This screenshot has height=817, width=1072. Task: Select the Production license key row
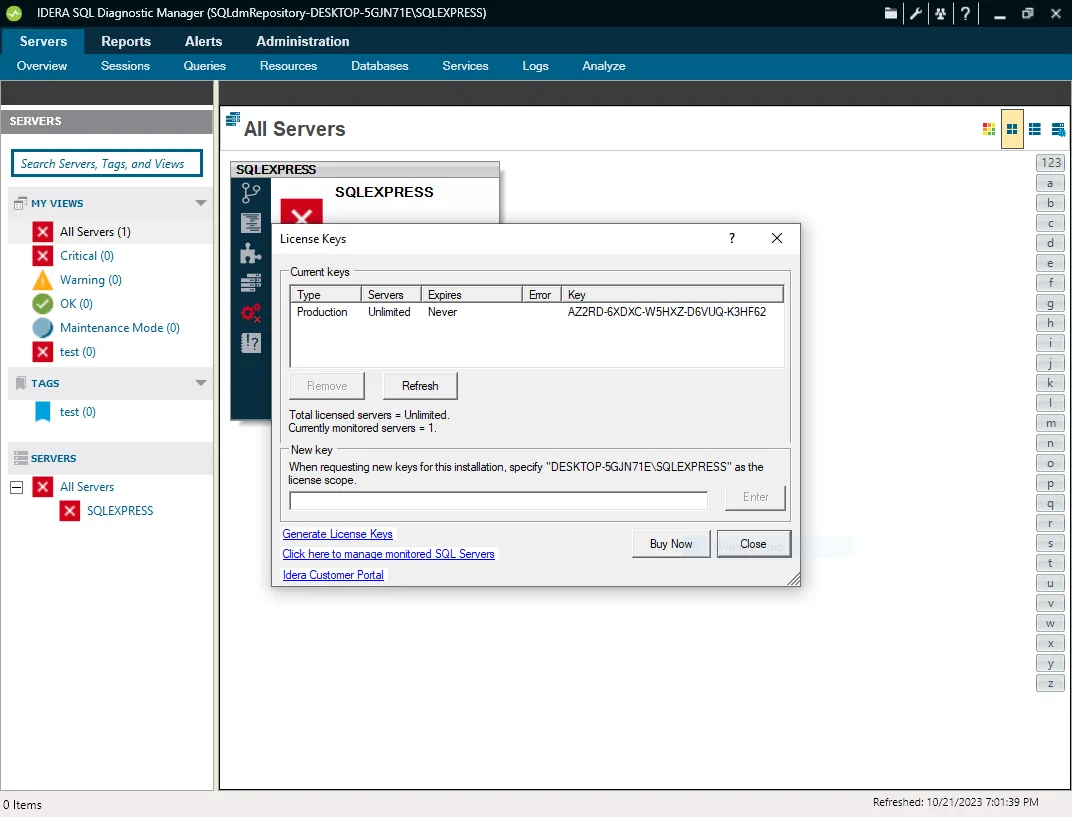tap(537, 312)
